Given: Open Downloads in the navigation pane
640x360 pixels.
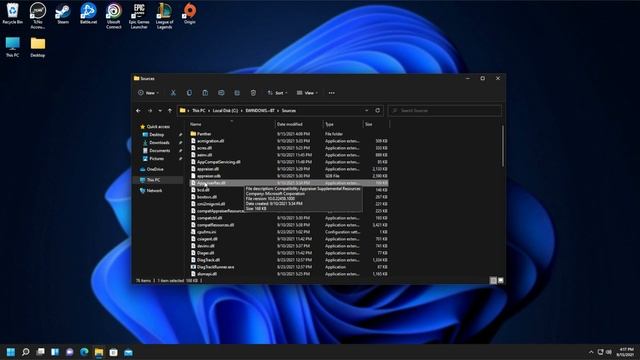Looking at the screenshot, I should tap(159, 142).
